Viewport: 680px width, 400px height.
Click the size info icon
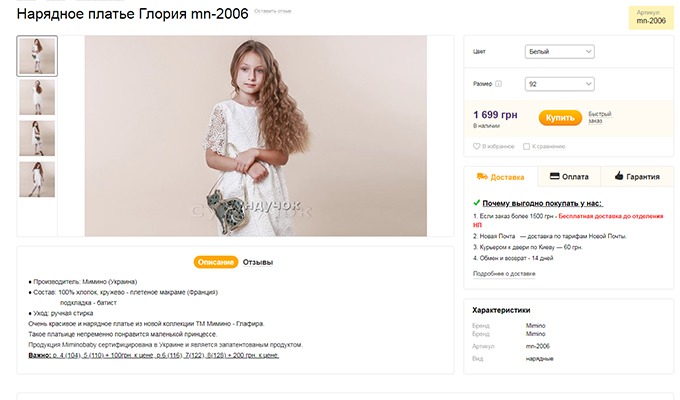tap(498, 84)
